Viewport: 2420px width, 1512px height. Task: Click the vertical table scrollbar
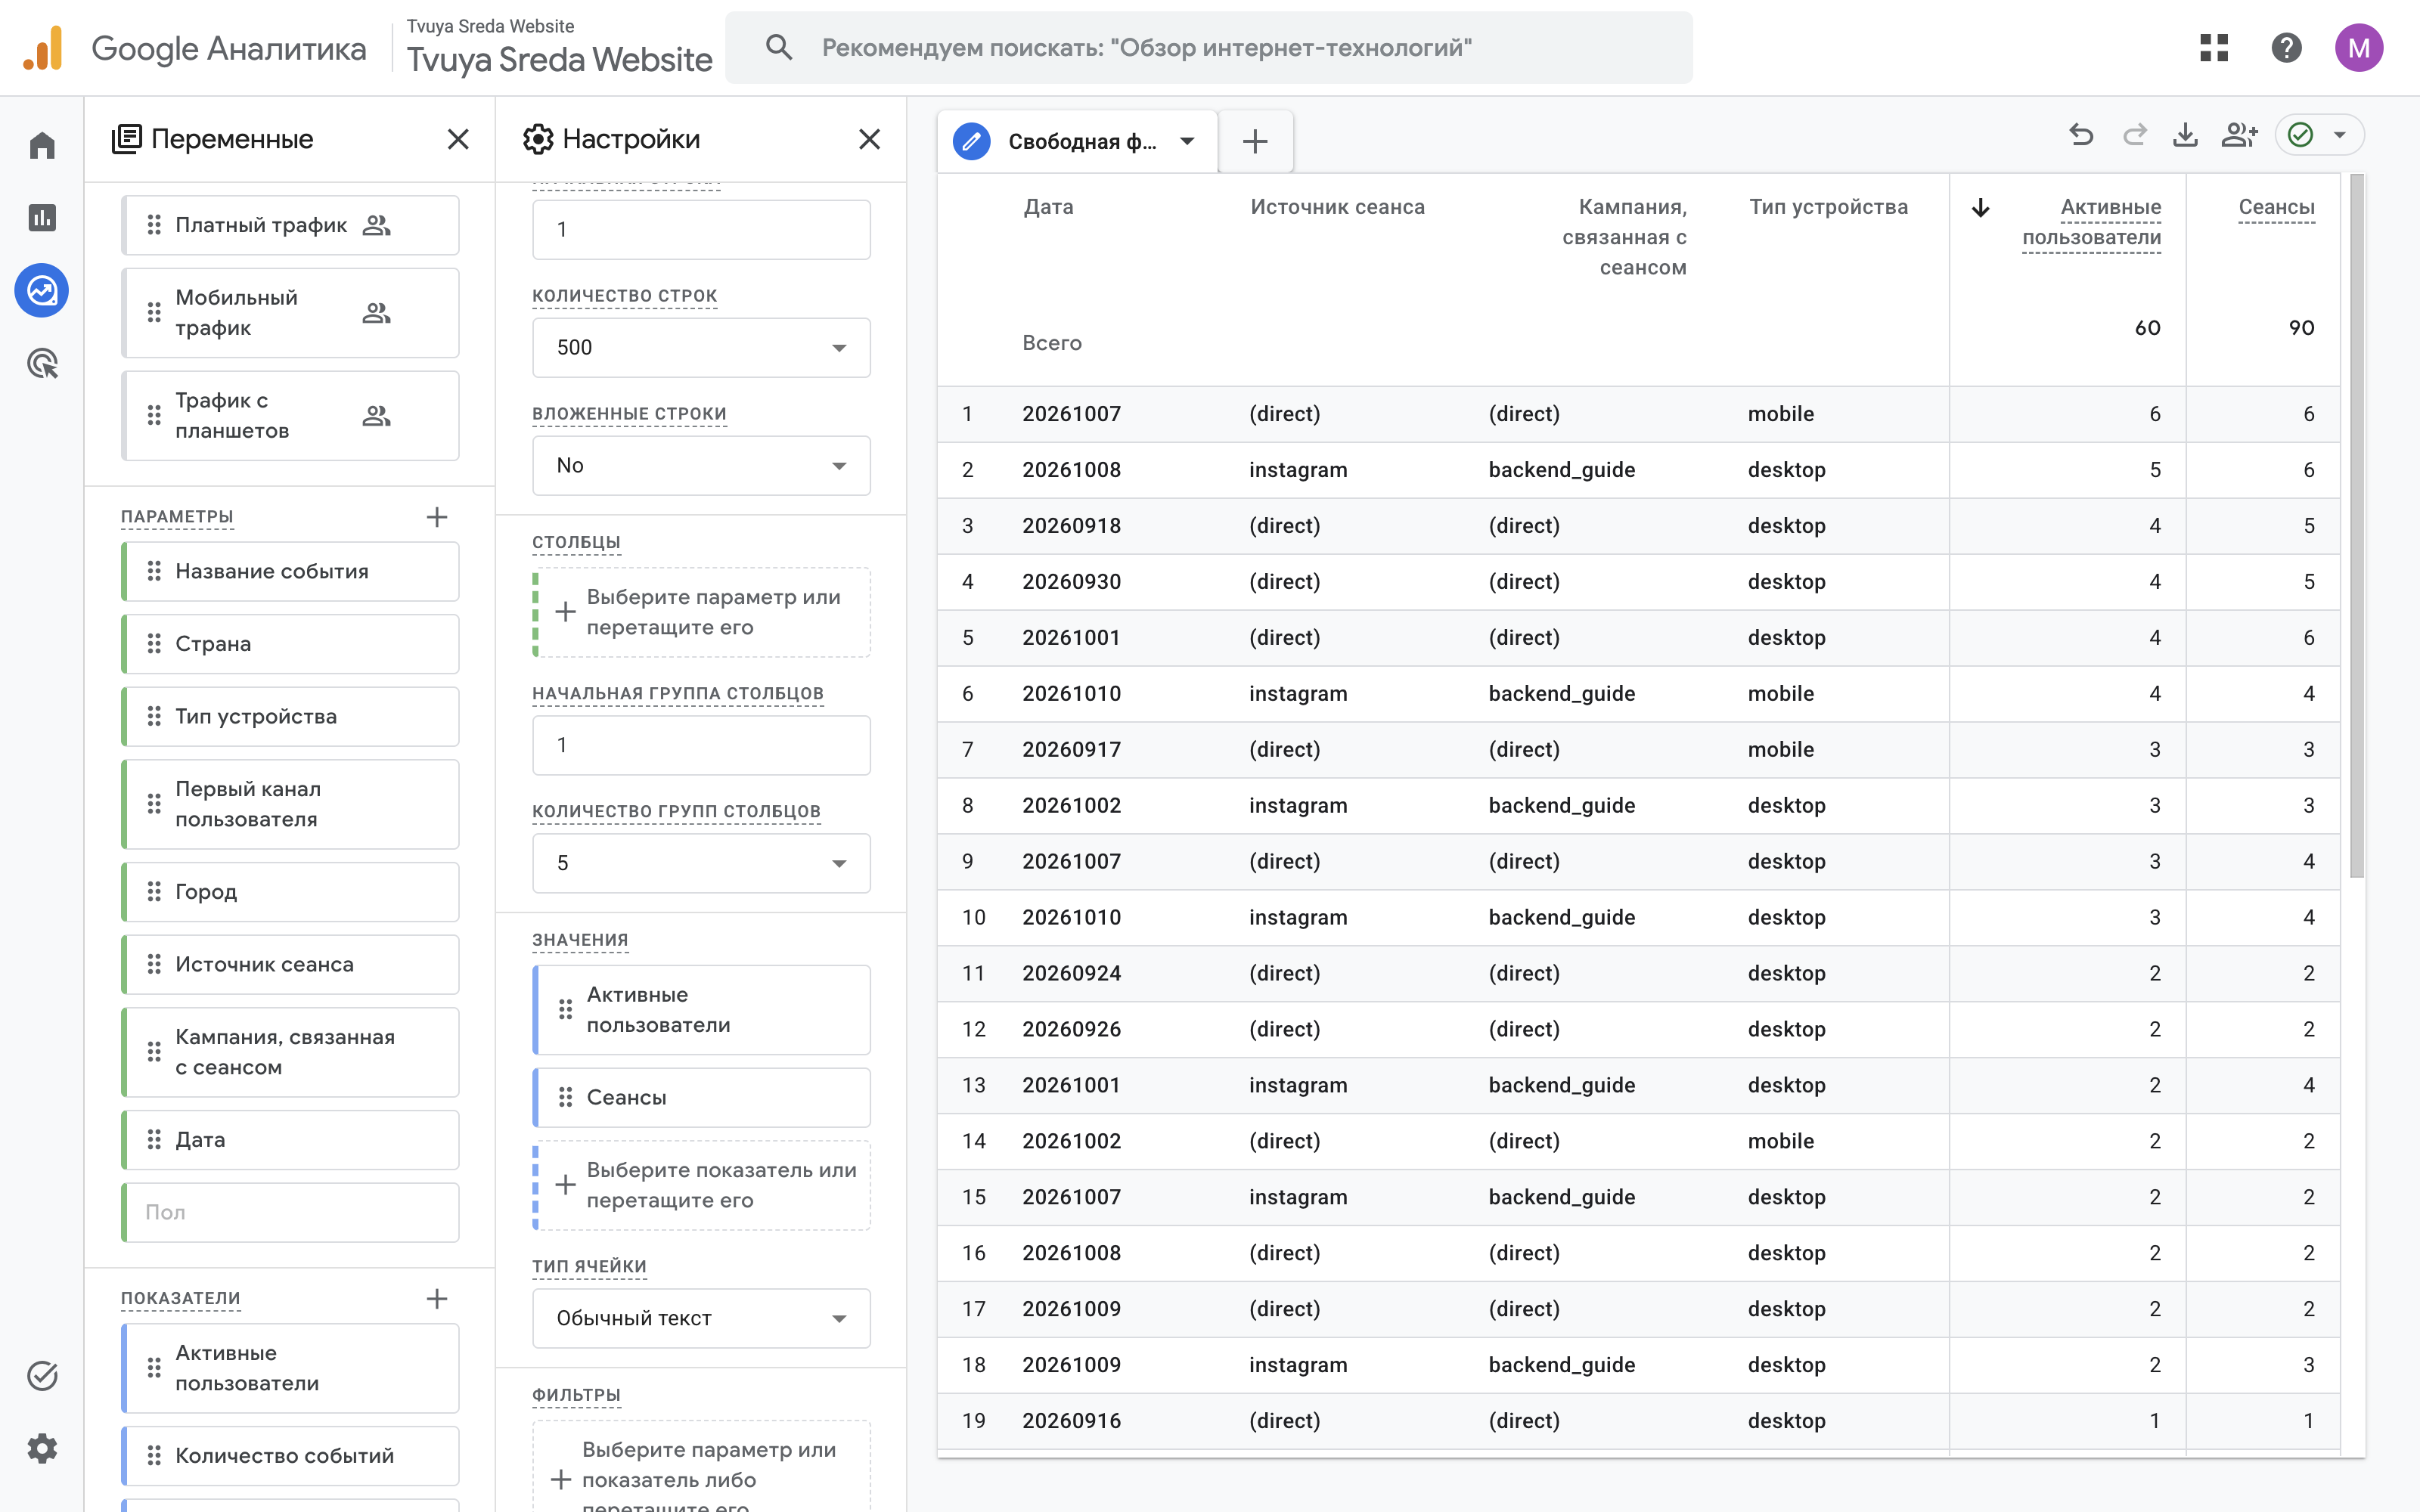(x=2356, y=526)
